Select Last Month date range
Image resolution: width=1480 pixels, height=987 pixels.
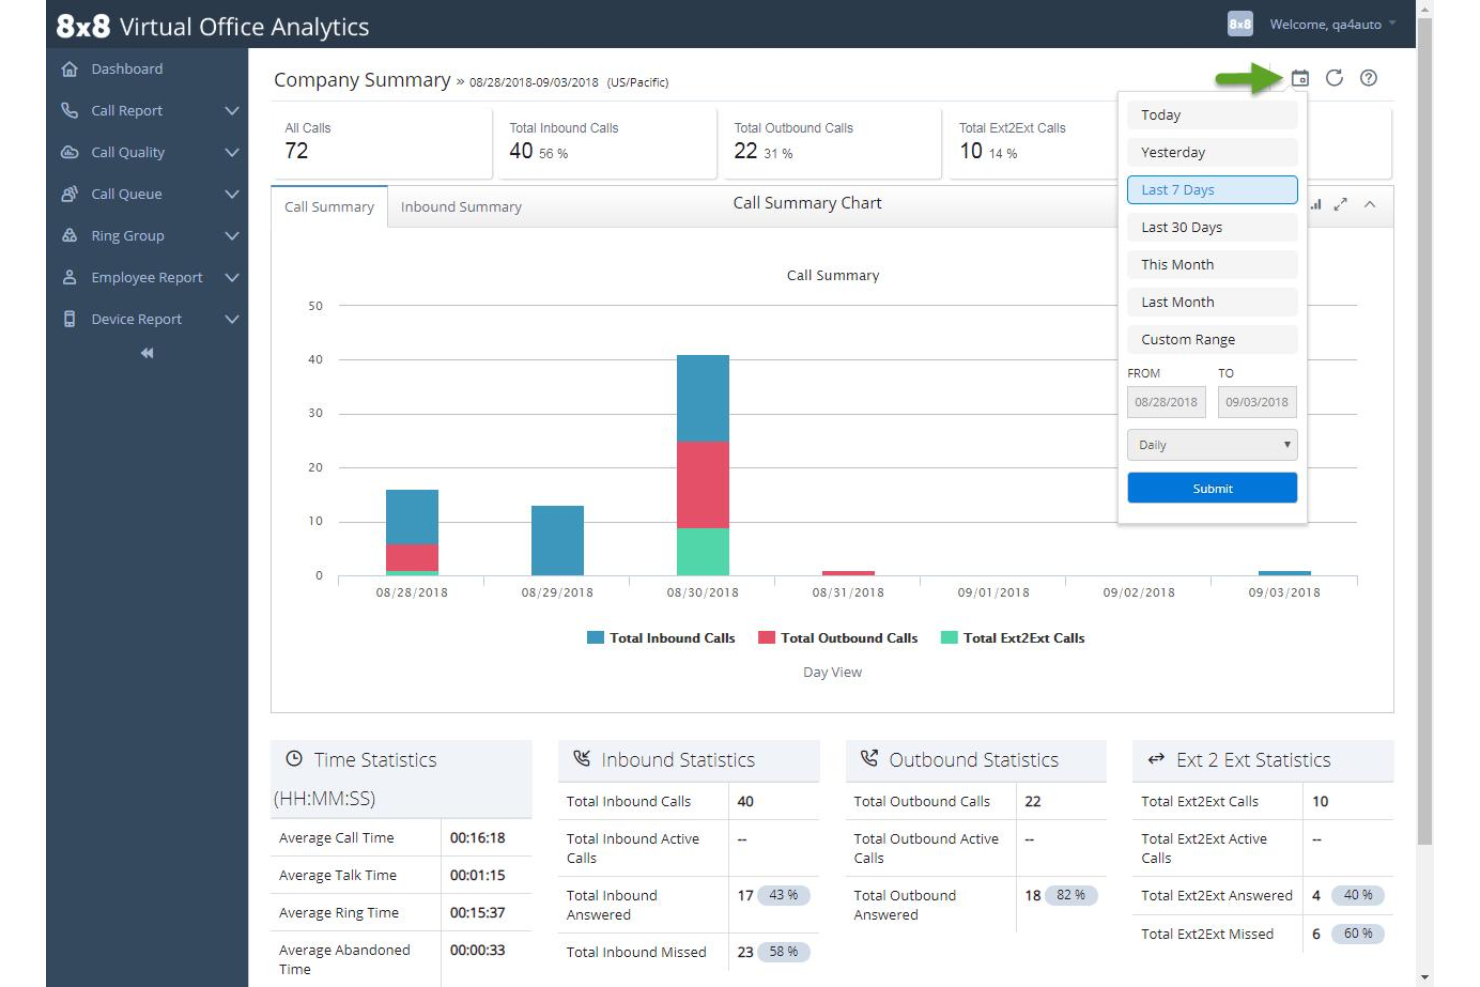(x=1212, y=302)
